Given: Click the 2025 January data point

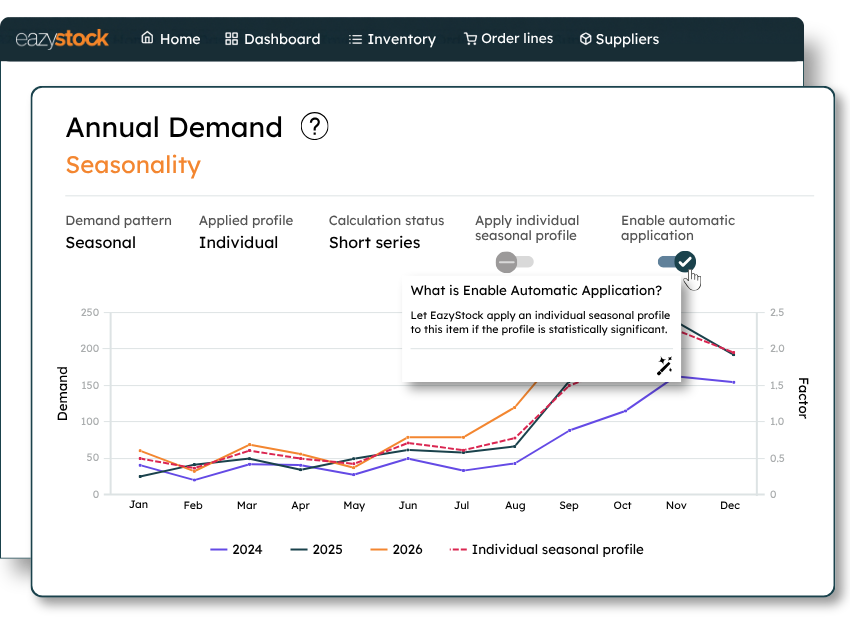Looking at the screenshot, I should click(x=140, y=477).
